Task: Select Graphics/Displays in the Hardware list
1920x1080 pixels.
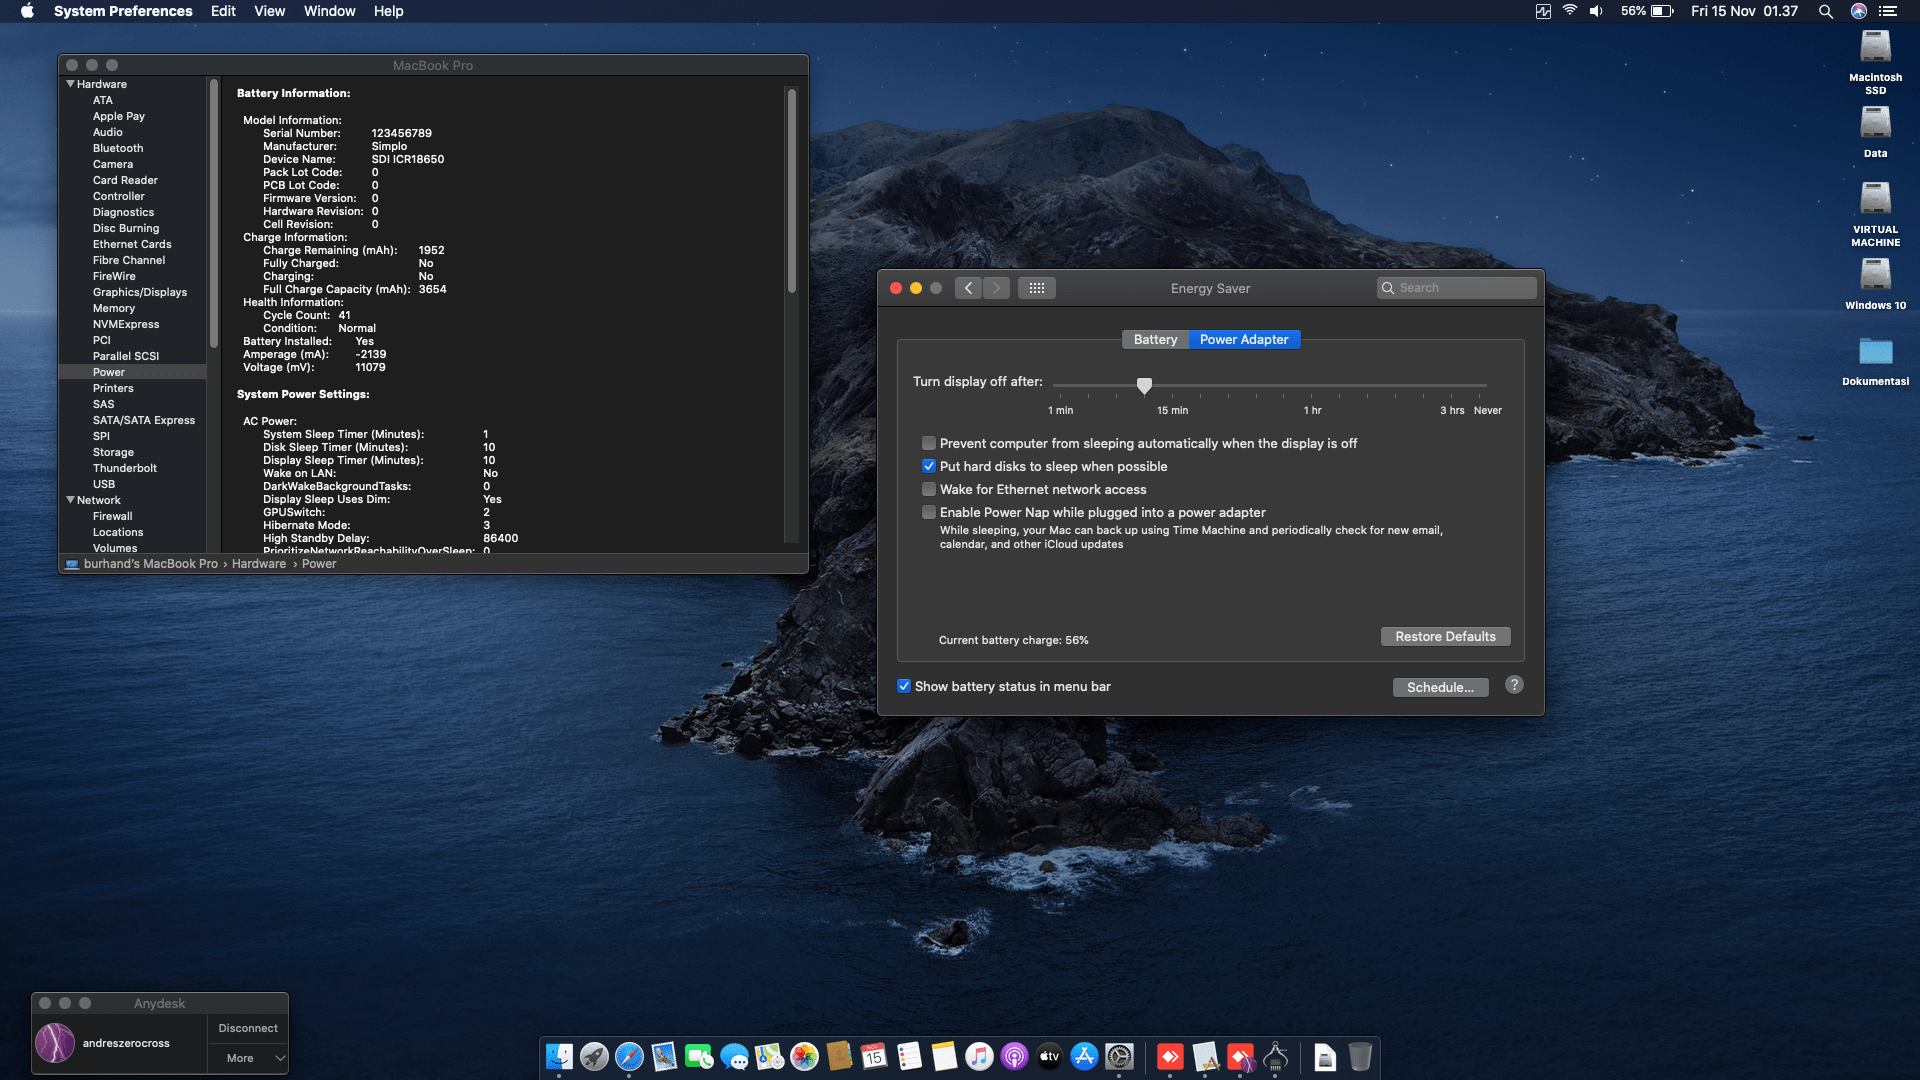Action: coord(140,292)
